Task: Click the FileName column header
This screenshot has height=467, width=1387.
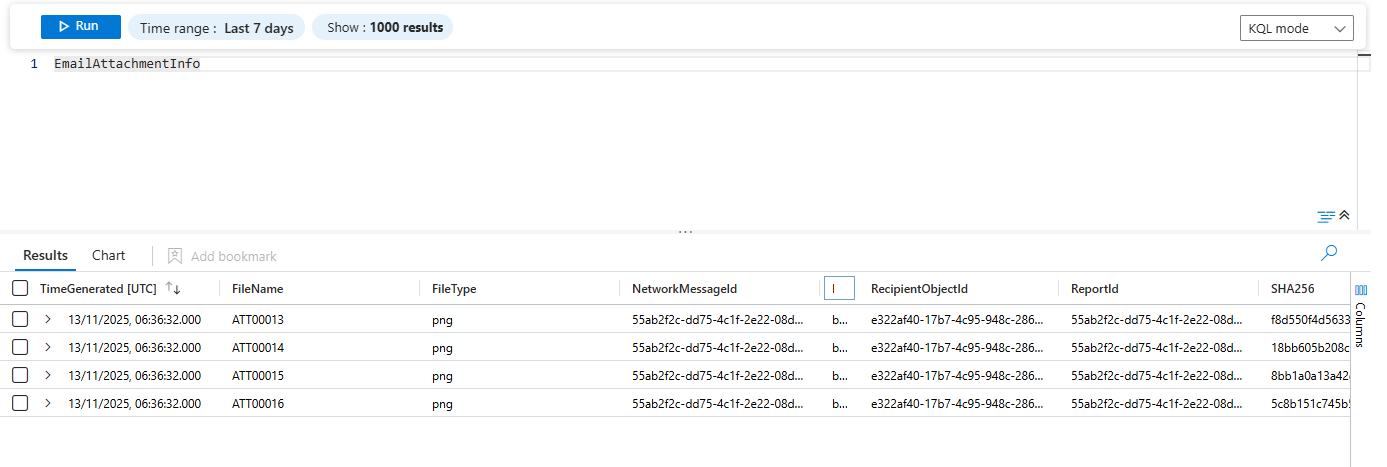Action: tap(258, 289)
